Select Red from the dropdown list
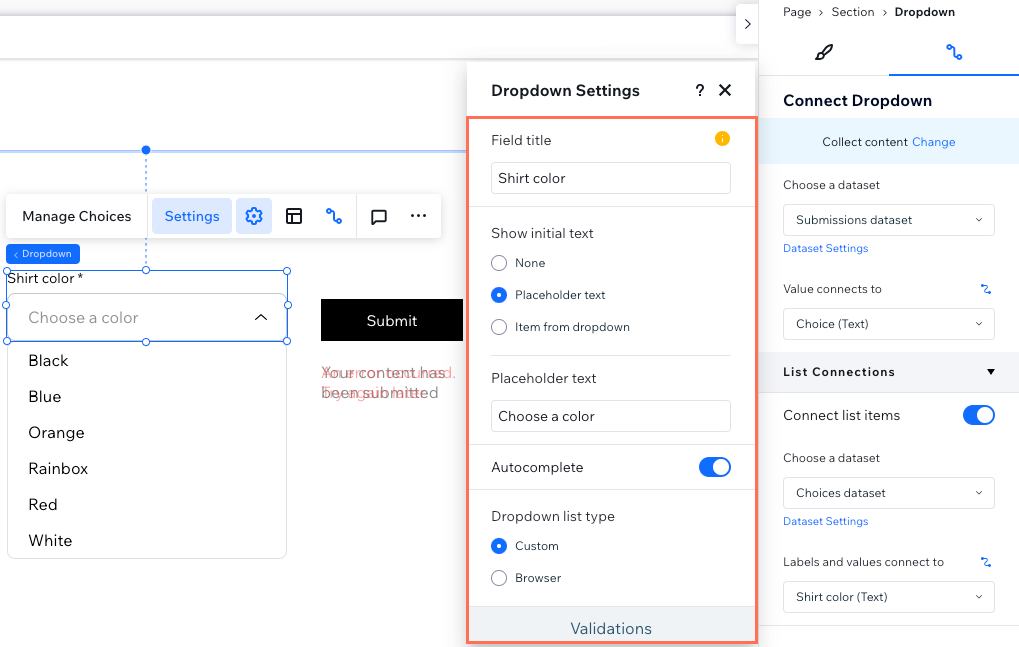This screenshot has height=647, width=1019. [147, 505]
